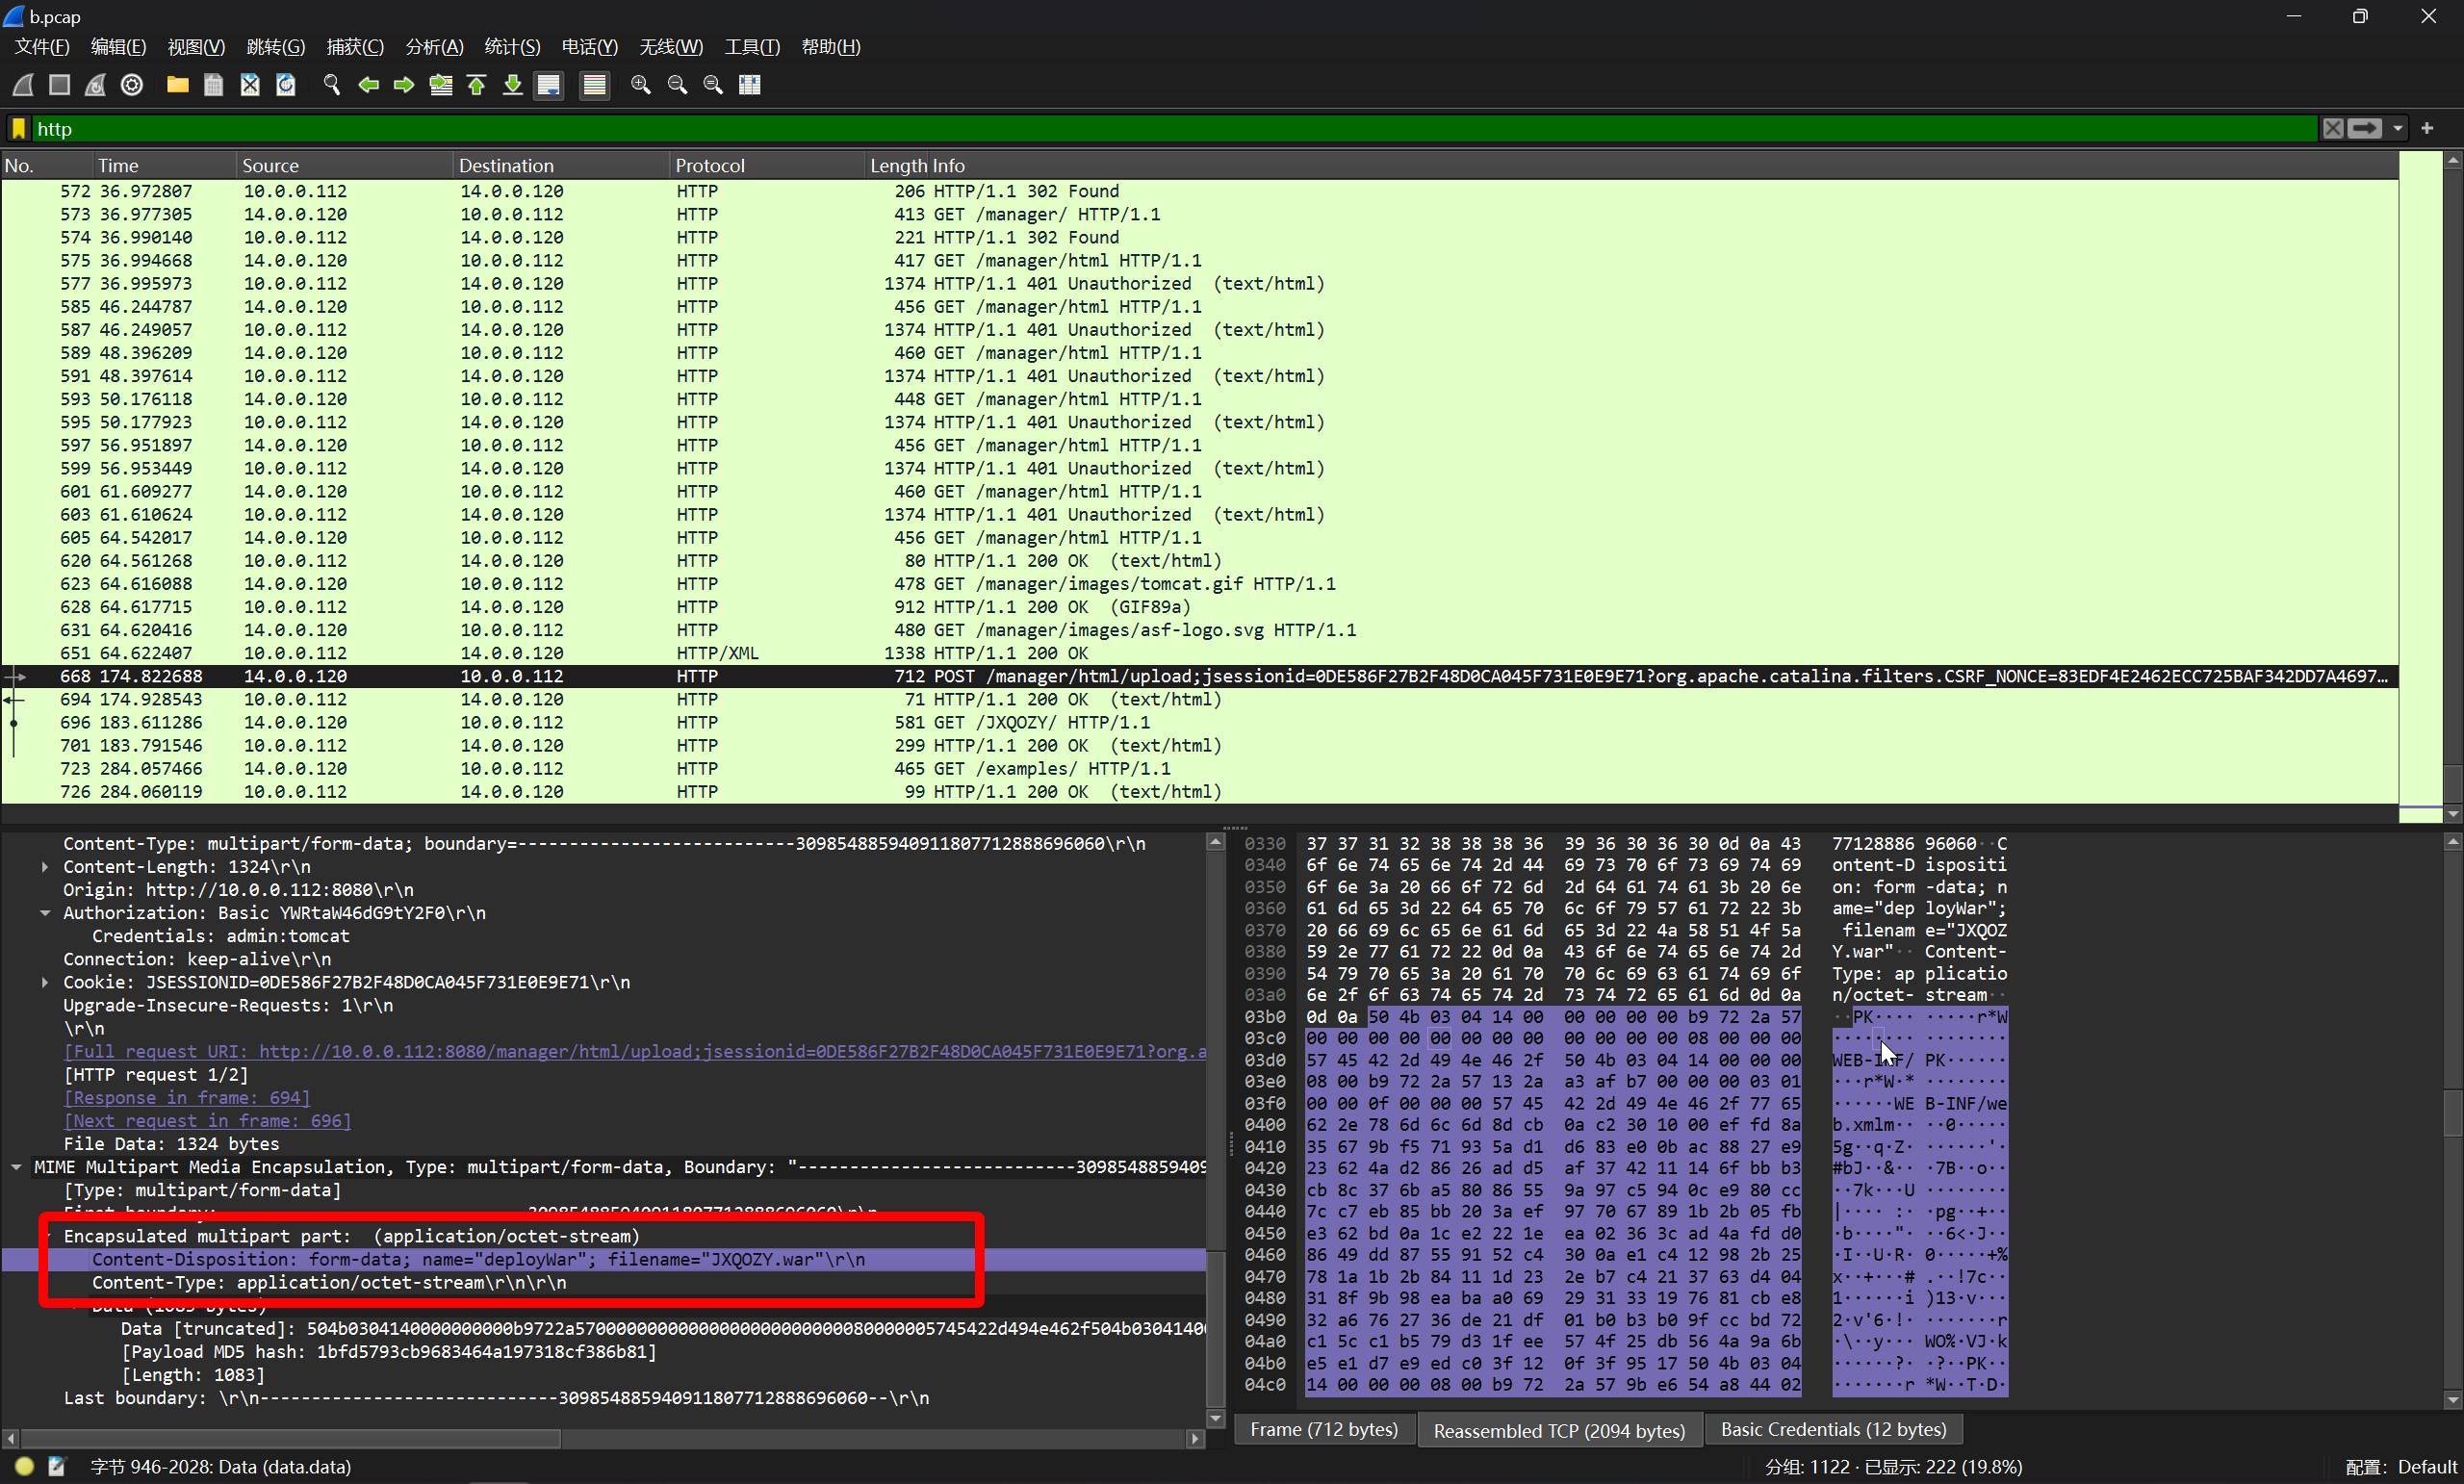Switch to Basic Credentials (12 bytes) tab

tap(1833, 1430)
